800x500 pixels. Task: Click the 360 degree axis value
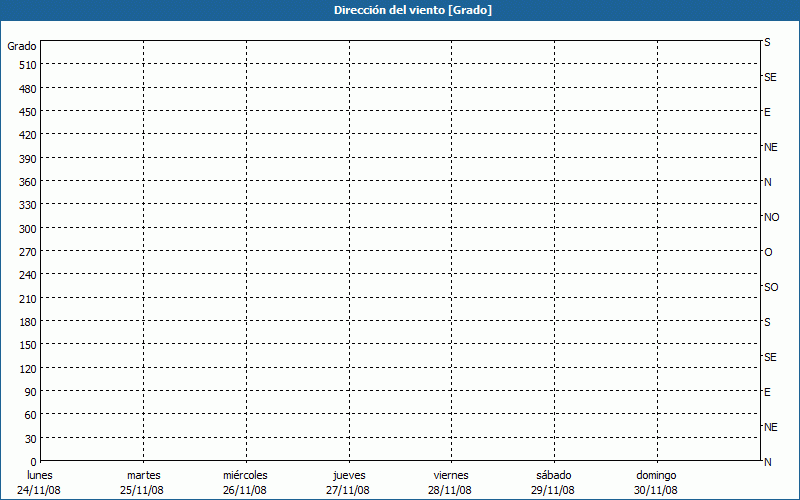[x=27, y=182]
